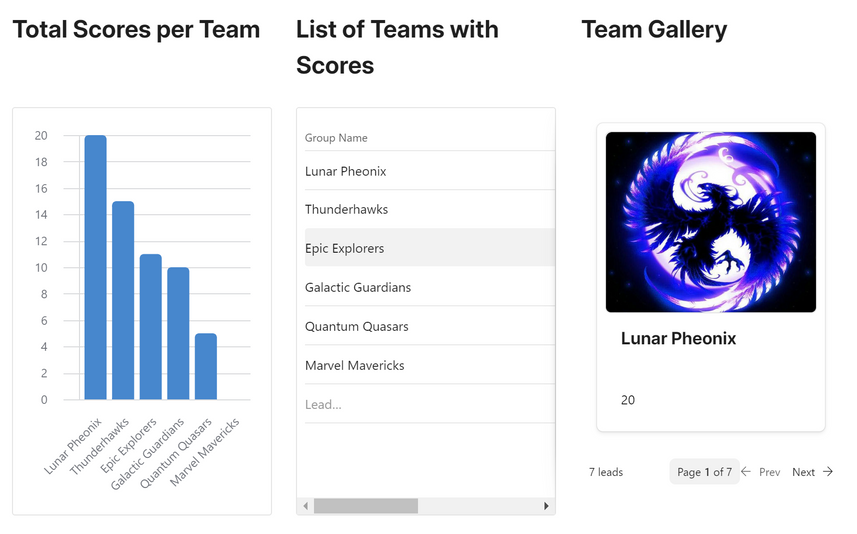This screenshot has width=857, height=534.
Task: Select the Quantum Quasars row
Action: 430,326
